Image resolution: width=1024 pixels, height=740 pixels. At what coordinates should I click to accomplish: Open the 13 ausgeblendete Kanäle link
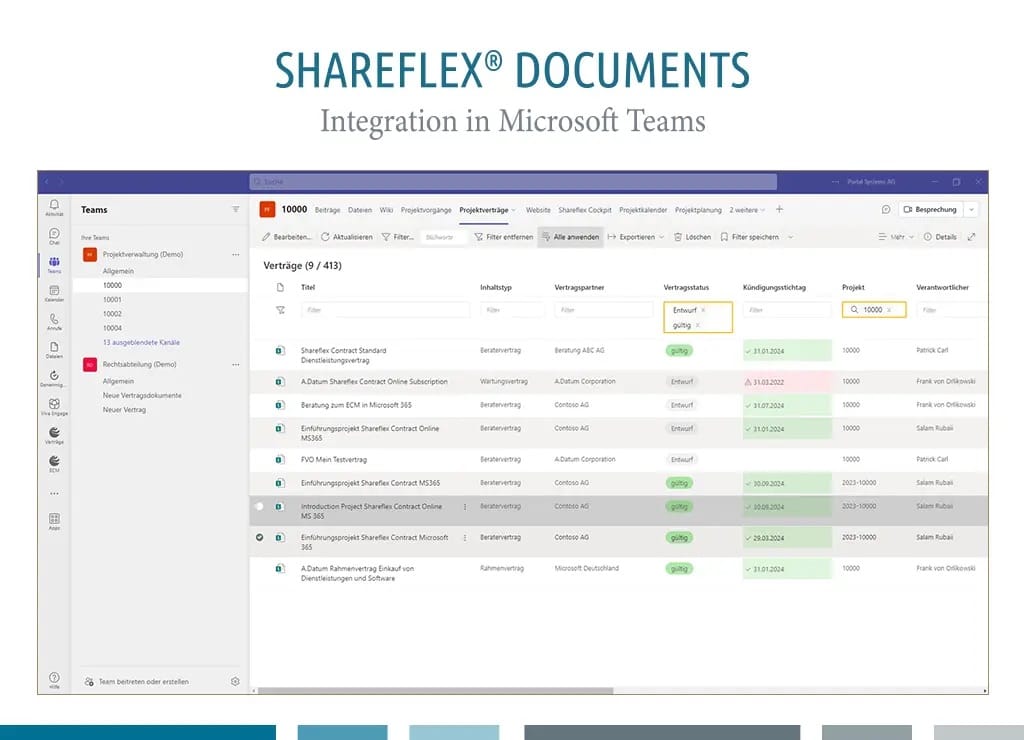pyautogui.click(x=140, y=342)
